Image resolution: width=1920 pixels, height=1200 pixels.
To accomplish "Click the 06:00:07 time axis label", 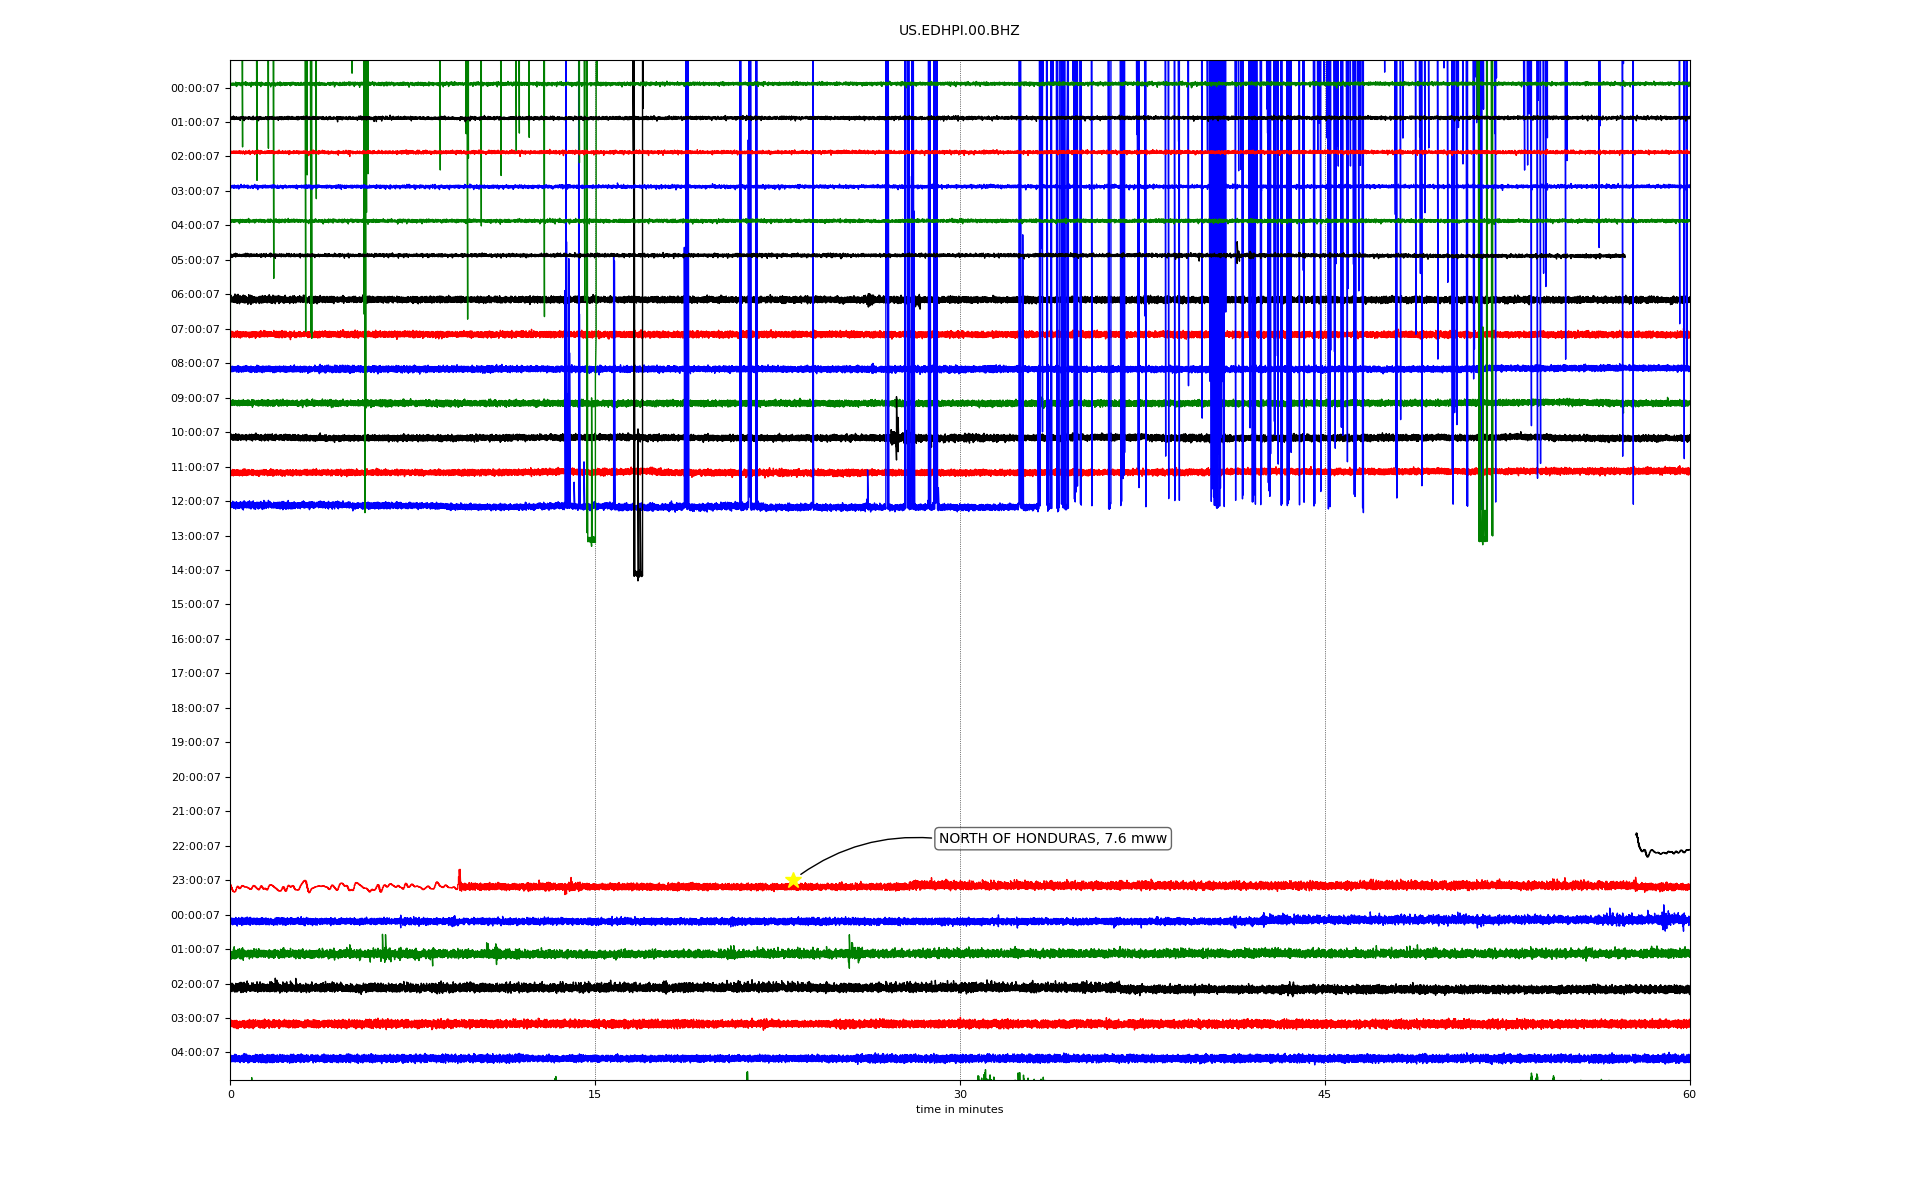I will coord(195,295).
